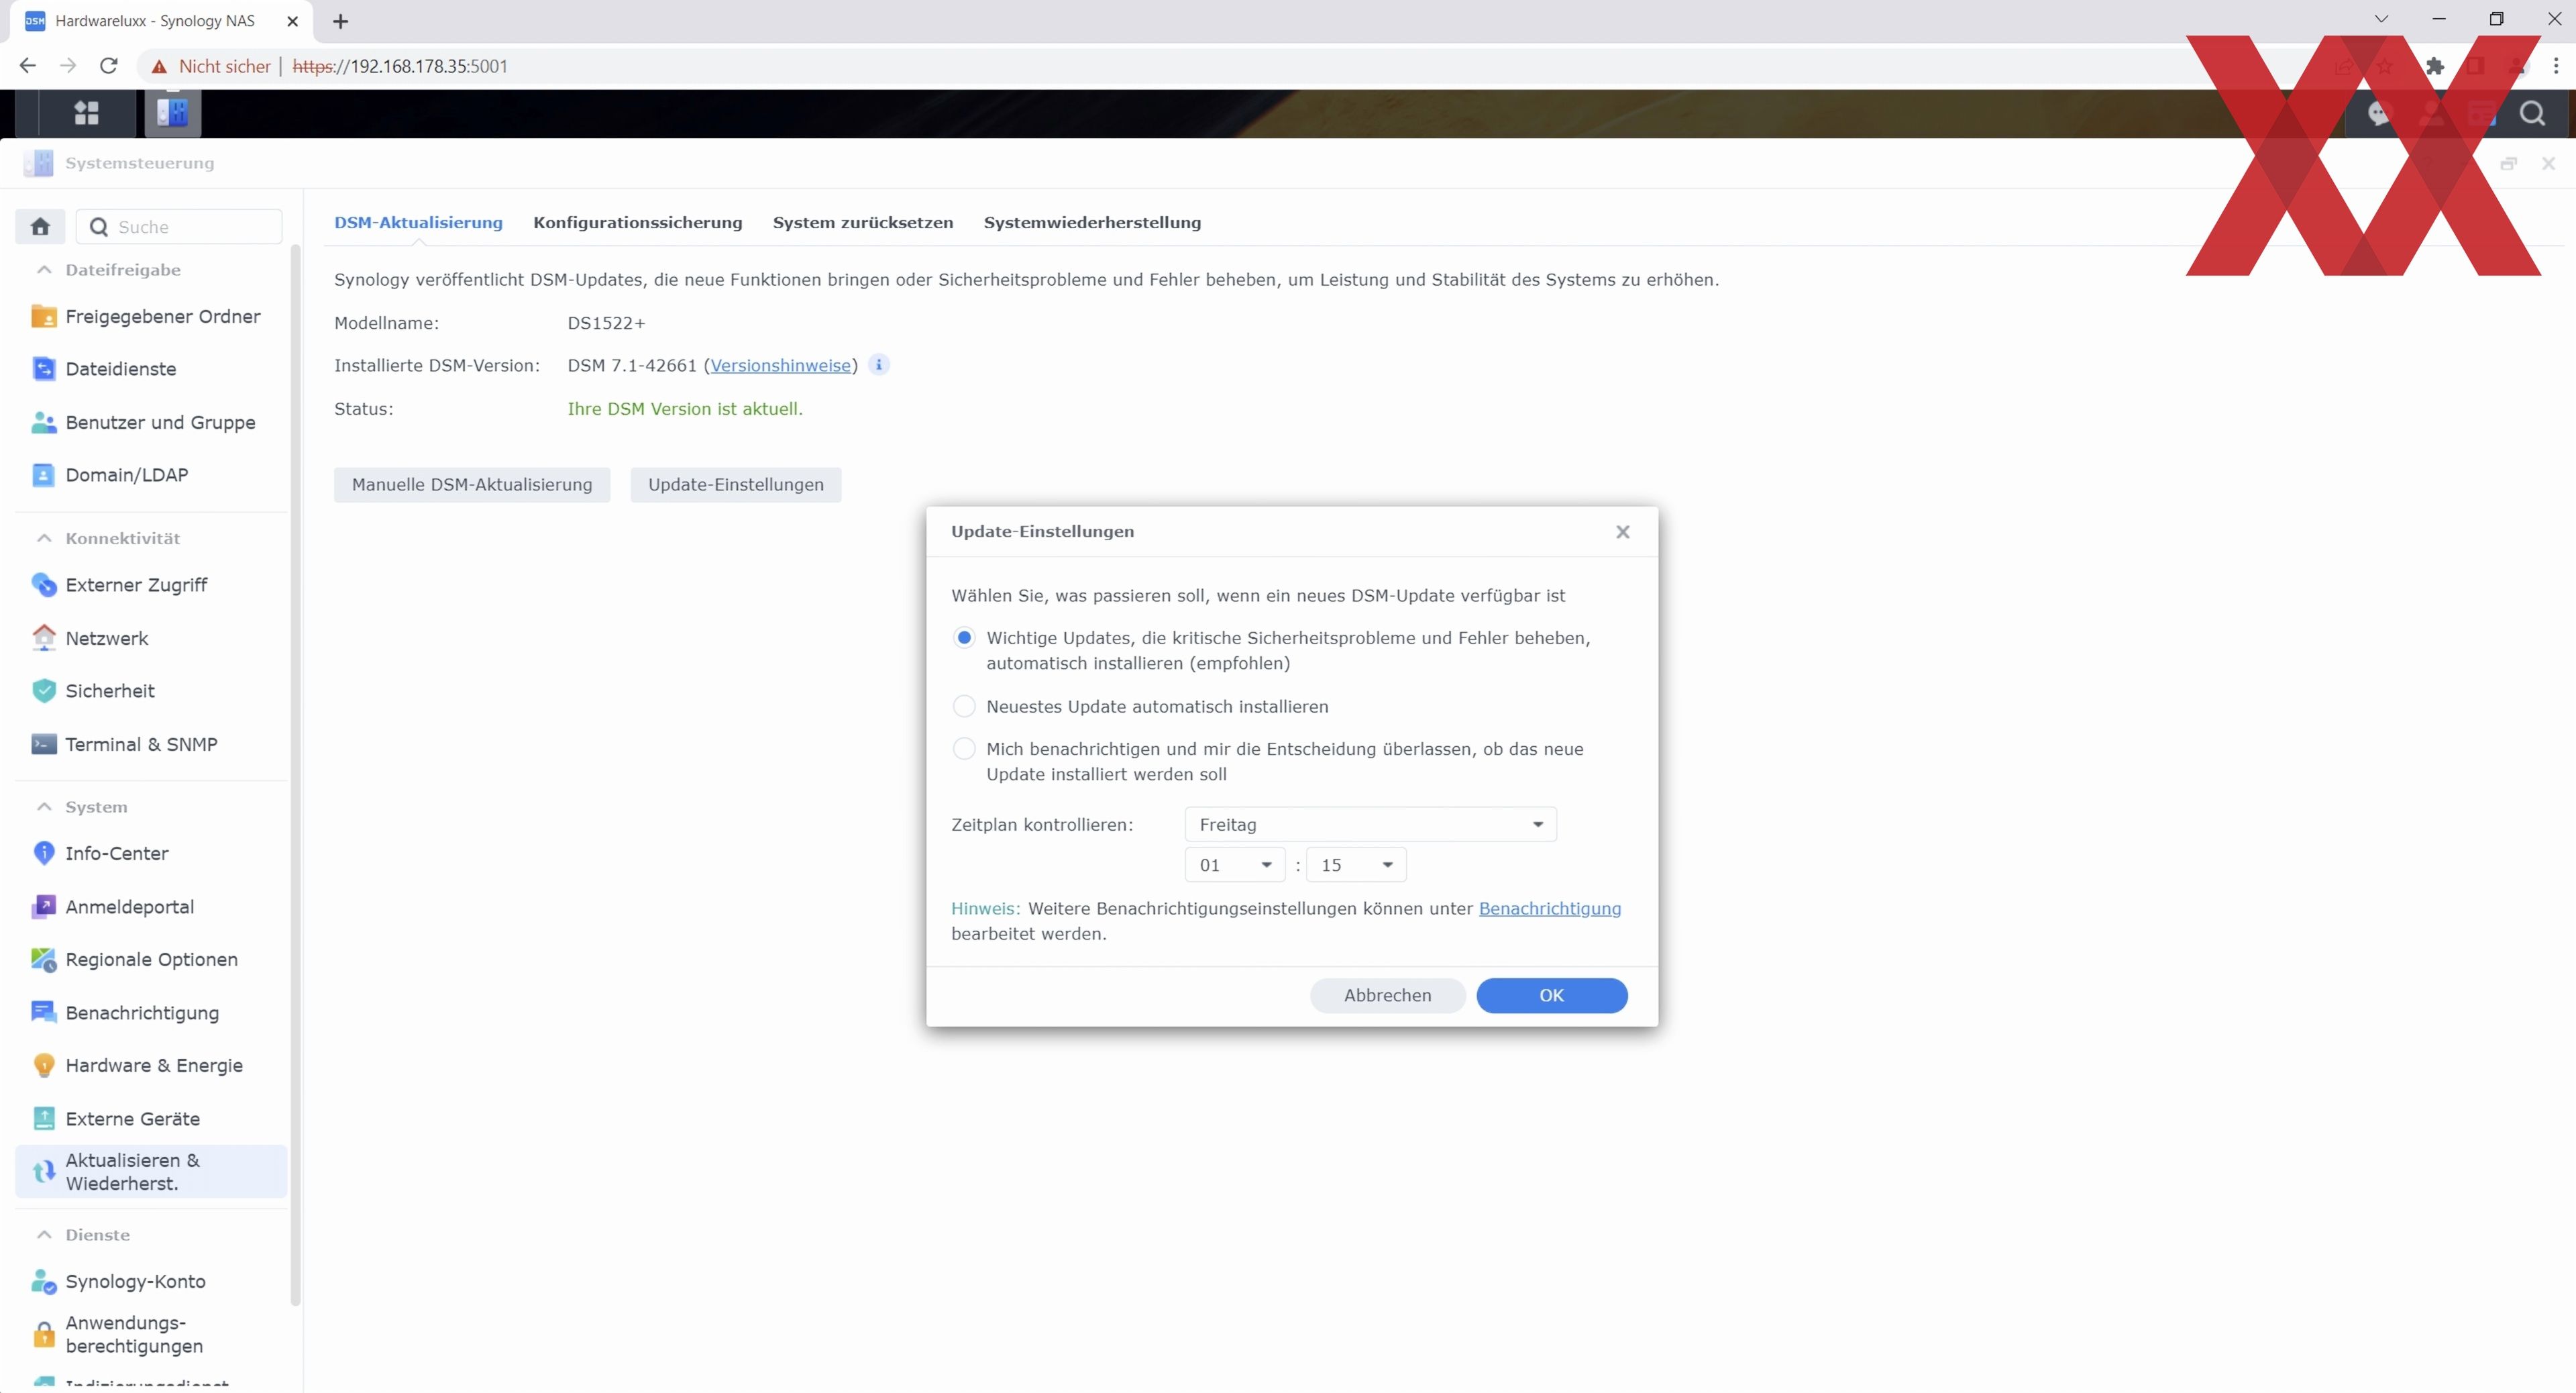Go to Control Panel home icon
The height and width of the screenshot is (1393, 2576).
(x=40, y=227)
